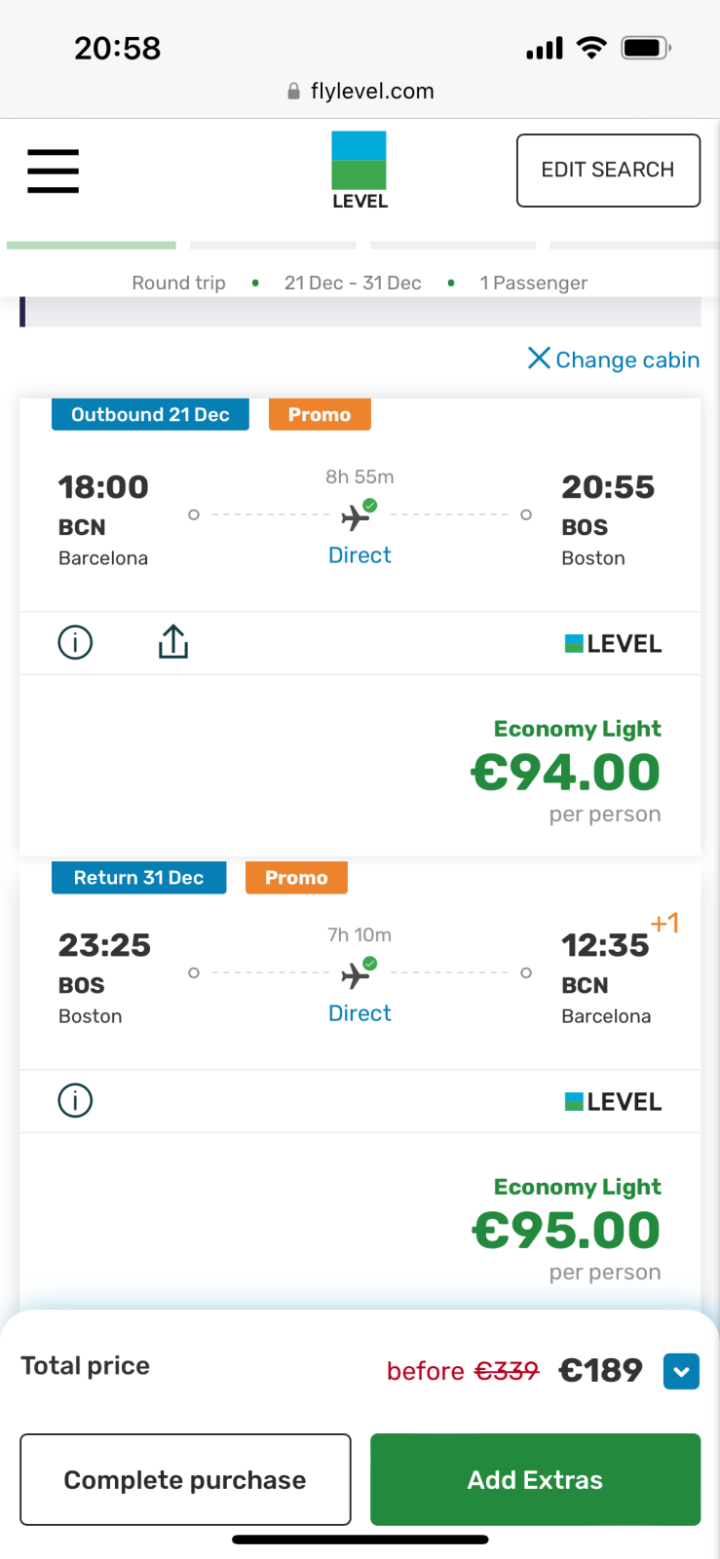Click the X icon beside Change cabin
Viewport: 720px width, 1559px height.
coord(539,358)
